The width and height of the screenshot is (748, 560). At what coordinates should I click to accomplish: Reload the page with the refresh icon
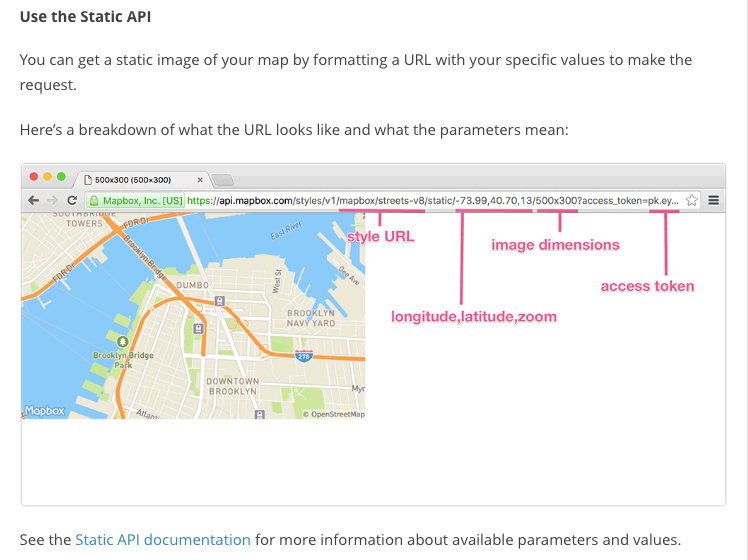[72, 200]
